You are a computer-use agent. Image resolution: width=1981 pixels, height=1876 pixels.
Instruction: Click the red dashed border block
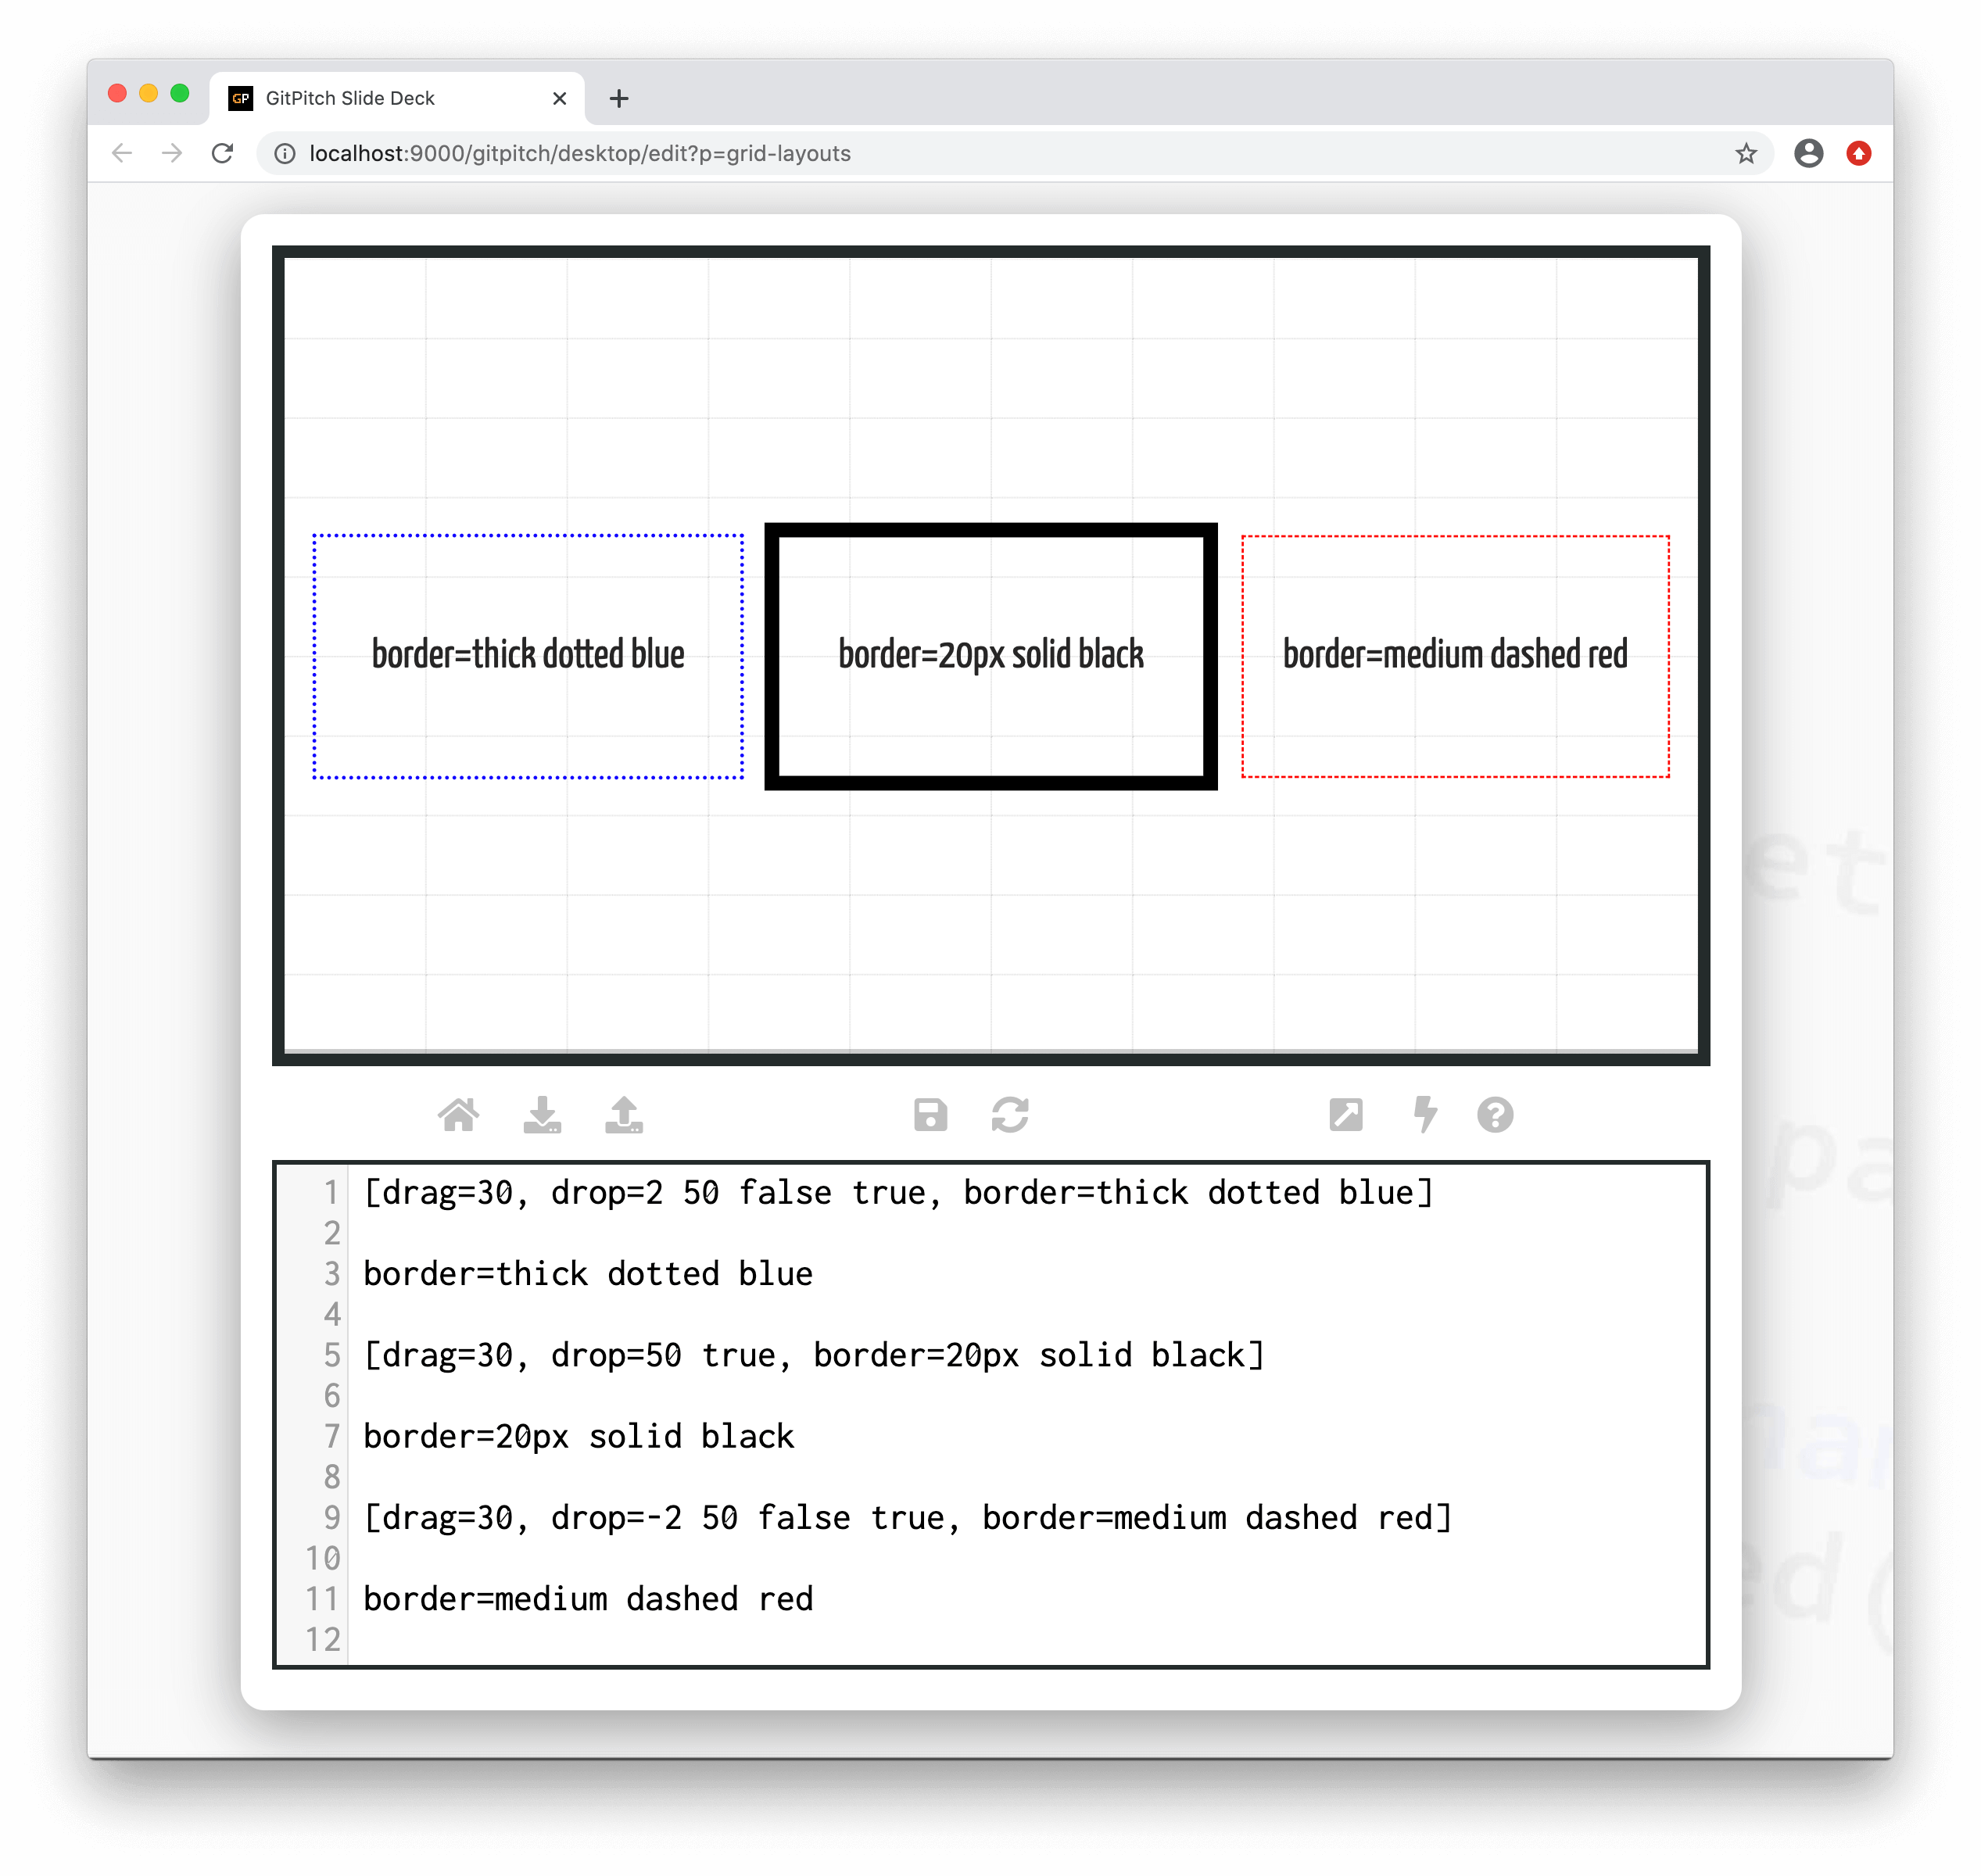(x=1455, y=656)
